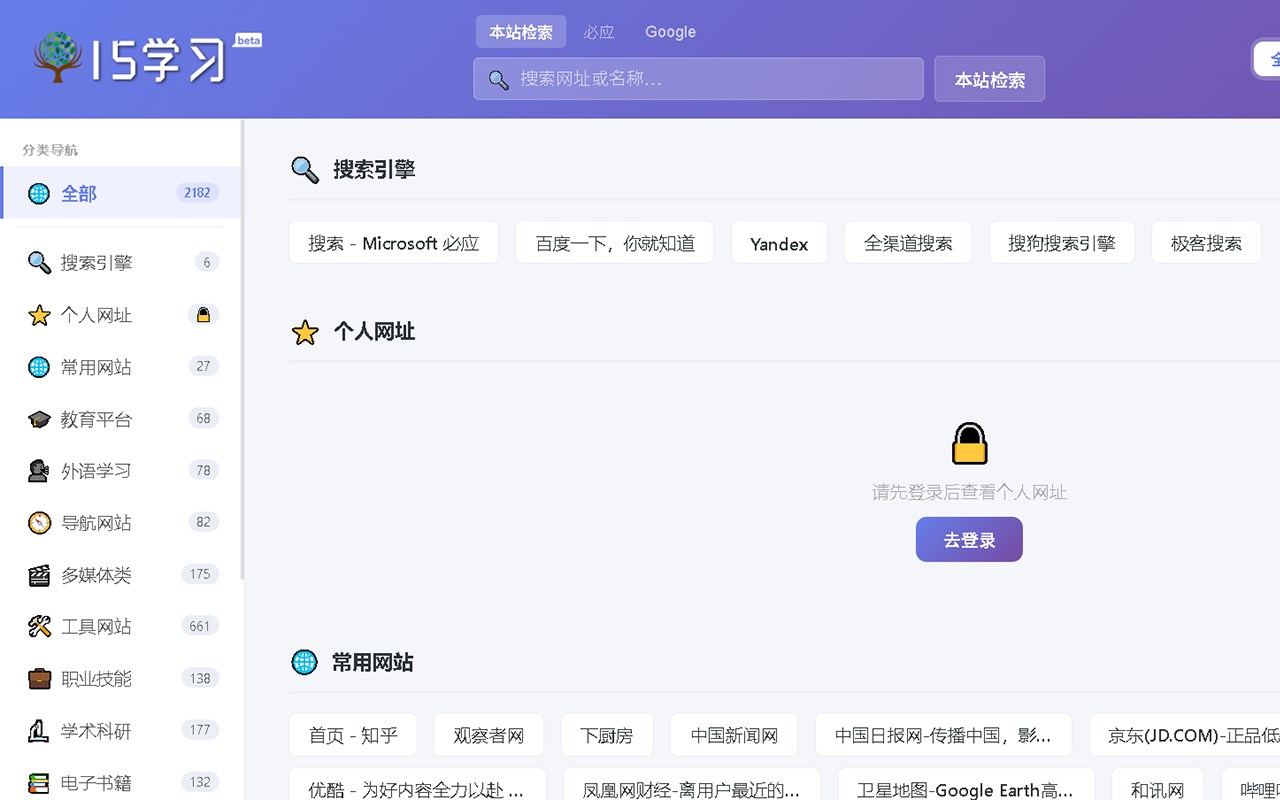Click the books icon for 电子书籍
The image size is (1280, 800).
point(39,783)
